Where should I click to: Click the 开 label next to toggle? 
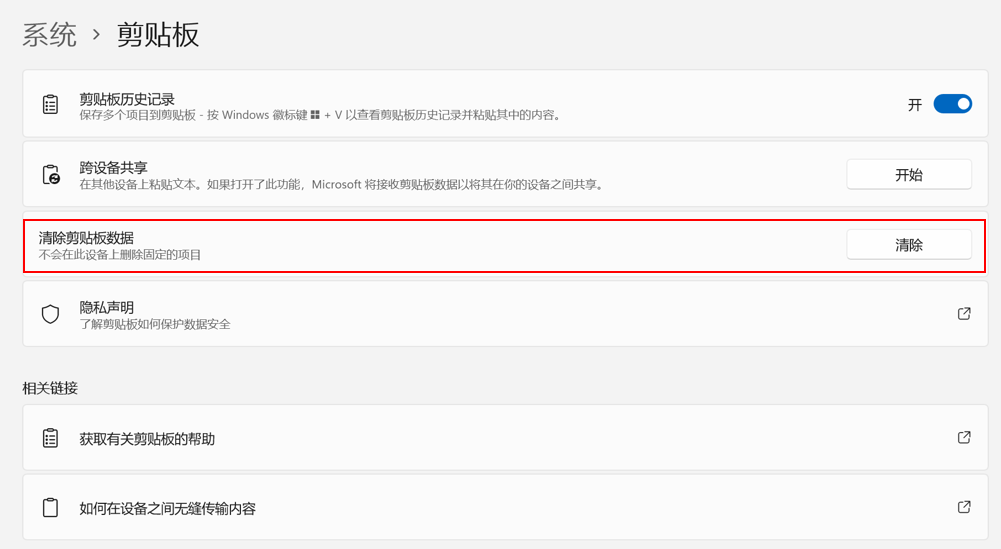click(x=915, y=104)
